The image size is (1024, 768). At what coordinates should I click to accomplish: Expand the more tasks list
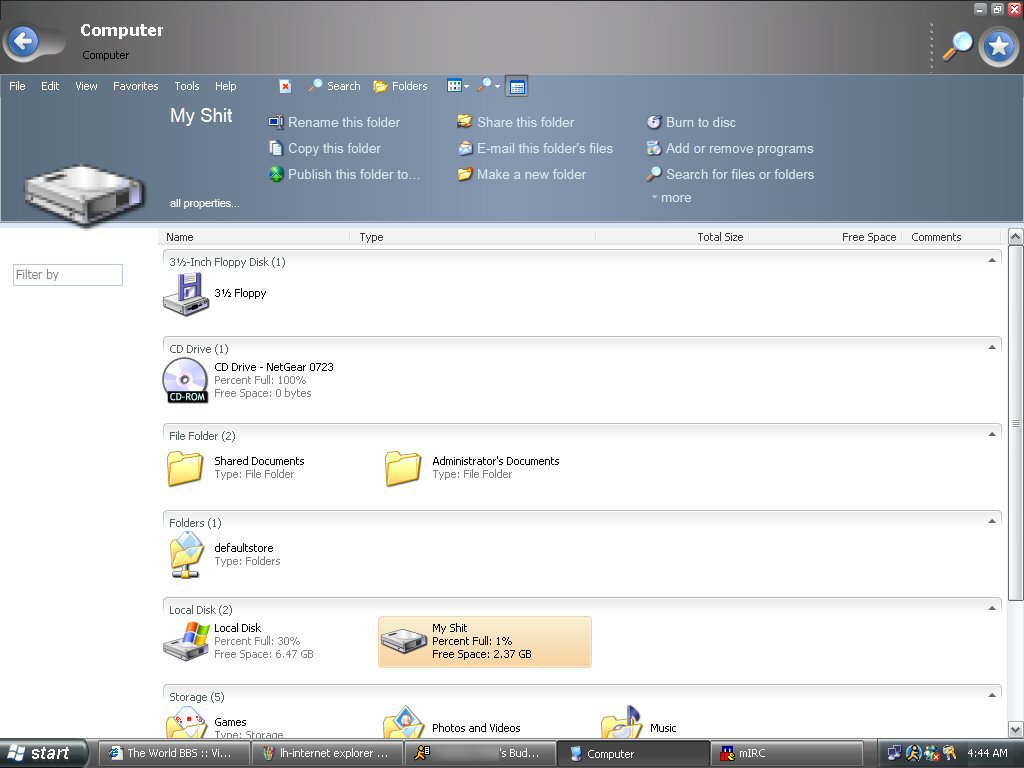[671, 198]
